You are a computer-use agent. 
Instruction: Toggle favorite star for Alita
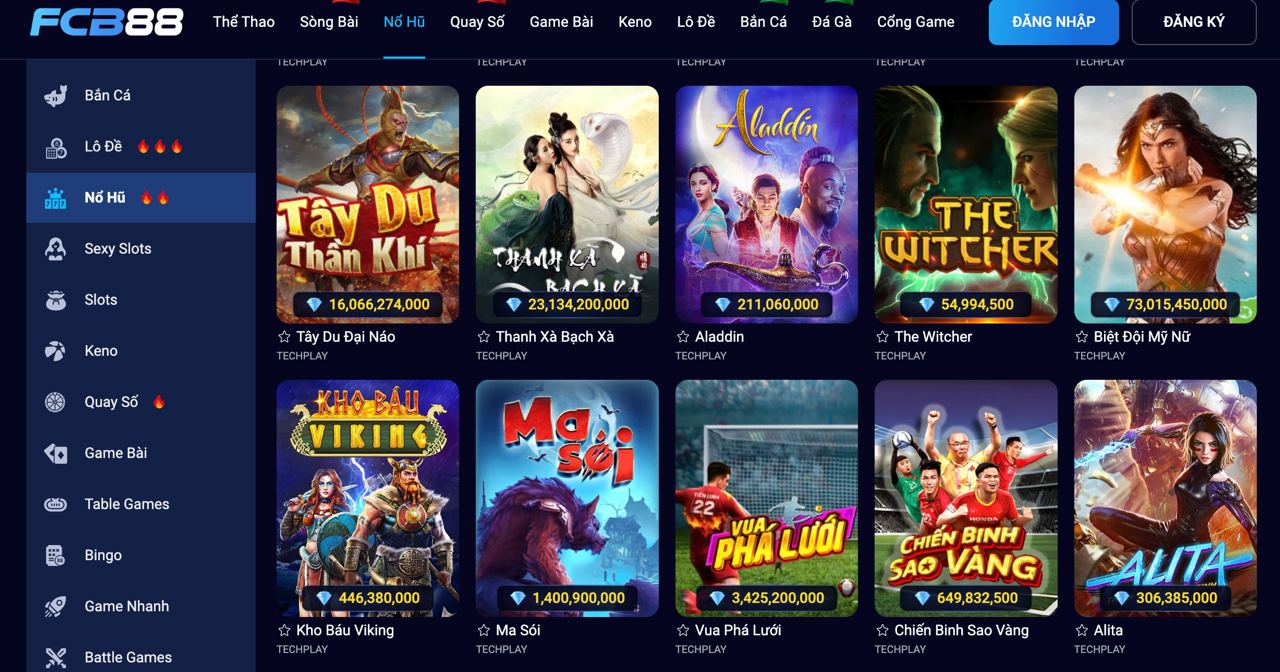click(1081, 631)
